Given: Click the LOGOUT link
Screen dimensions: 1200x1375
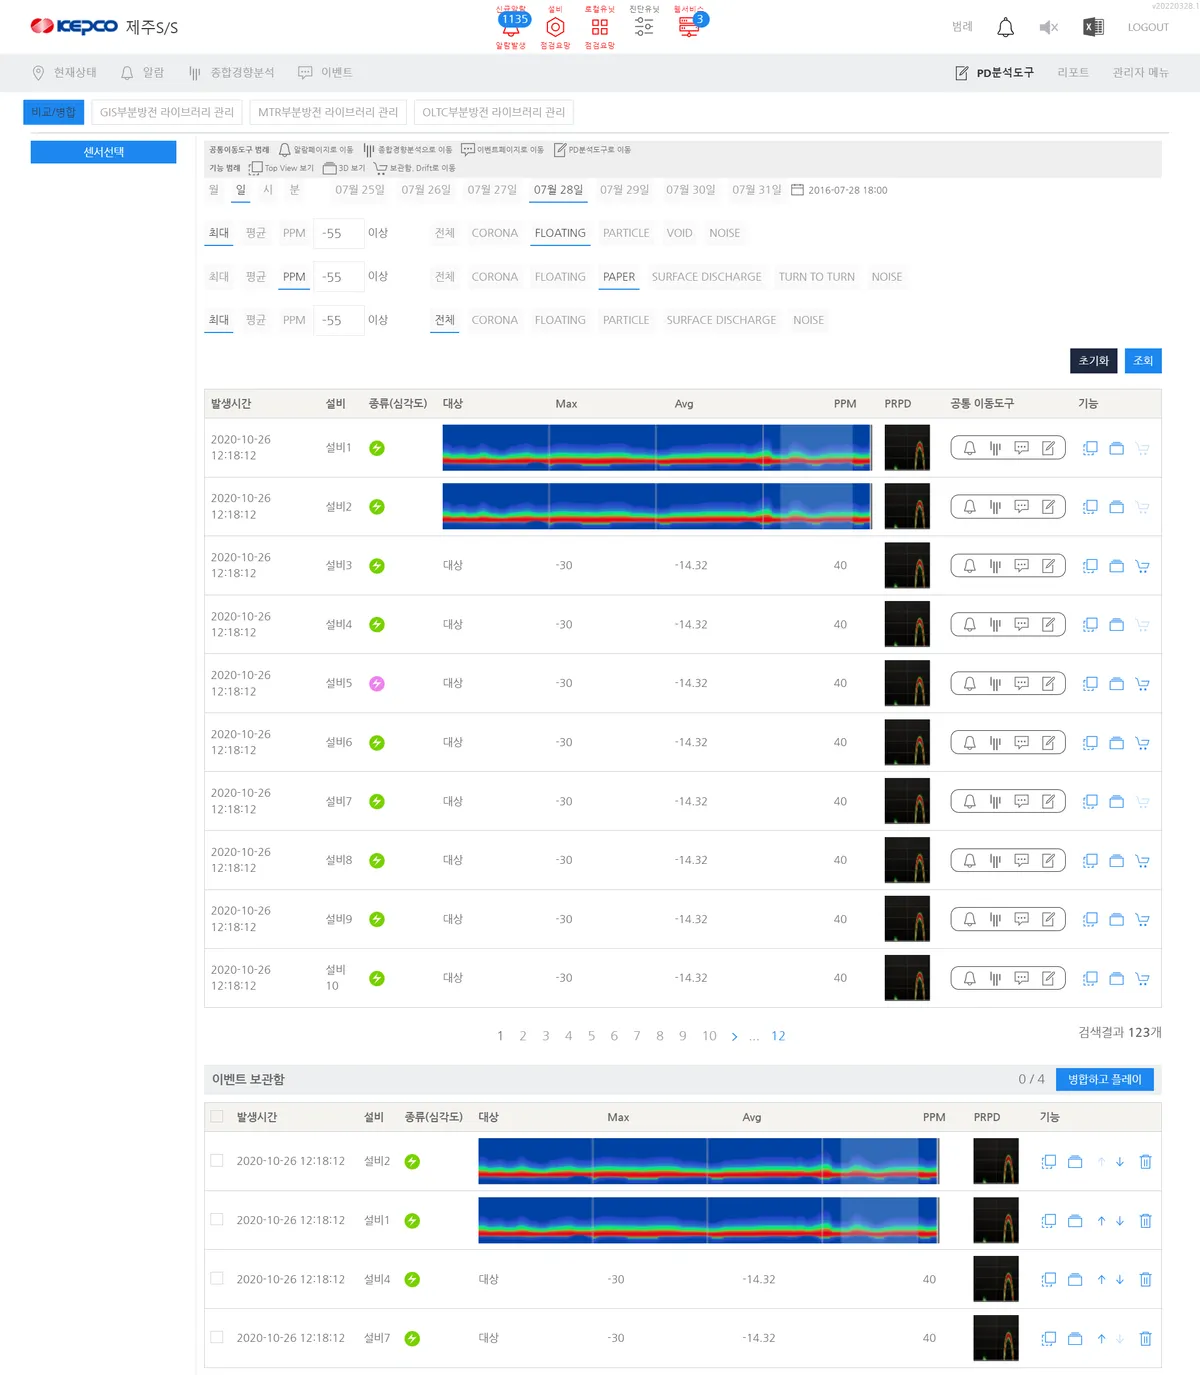Looking at the screenshot, I should [1148, 28].
